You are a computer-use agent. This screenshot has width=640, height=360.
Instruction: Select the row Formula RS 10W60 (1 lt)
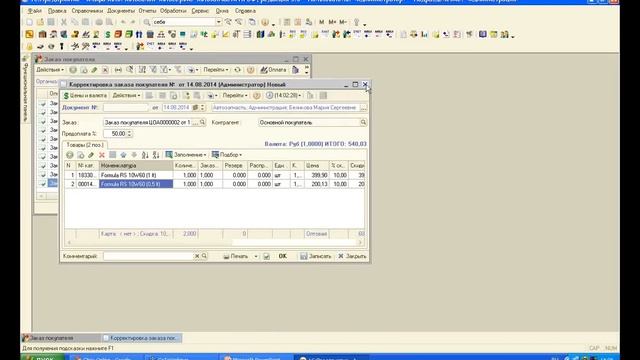point(214,175)
